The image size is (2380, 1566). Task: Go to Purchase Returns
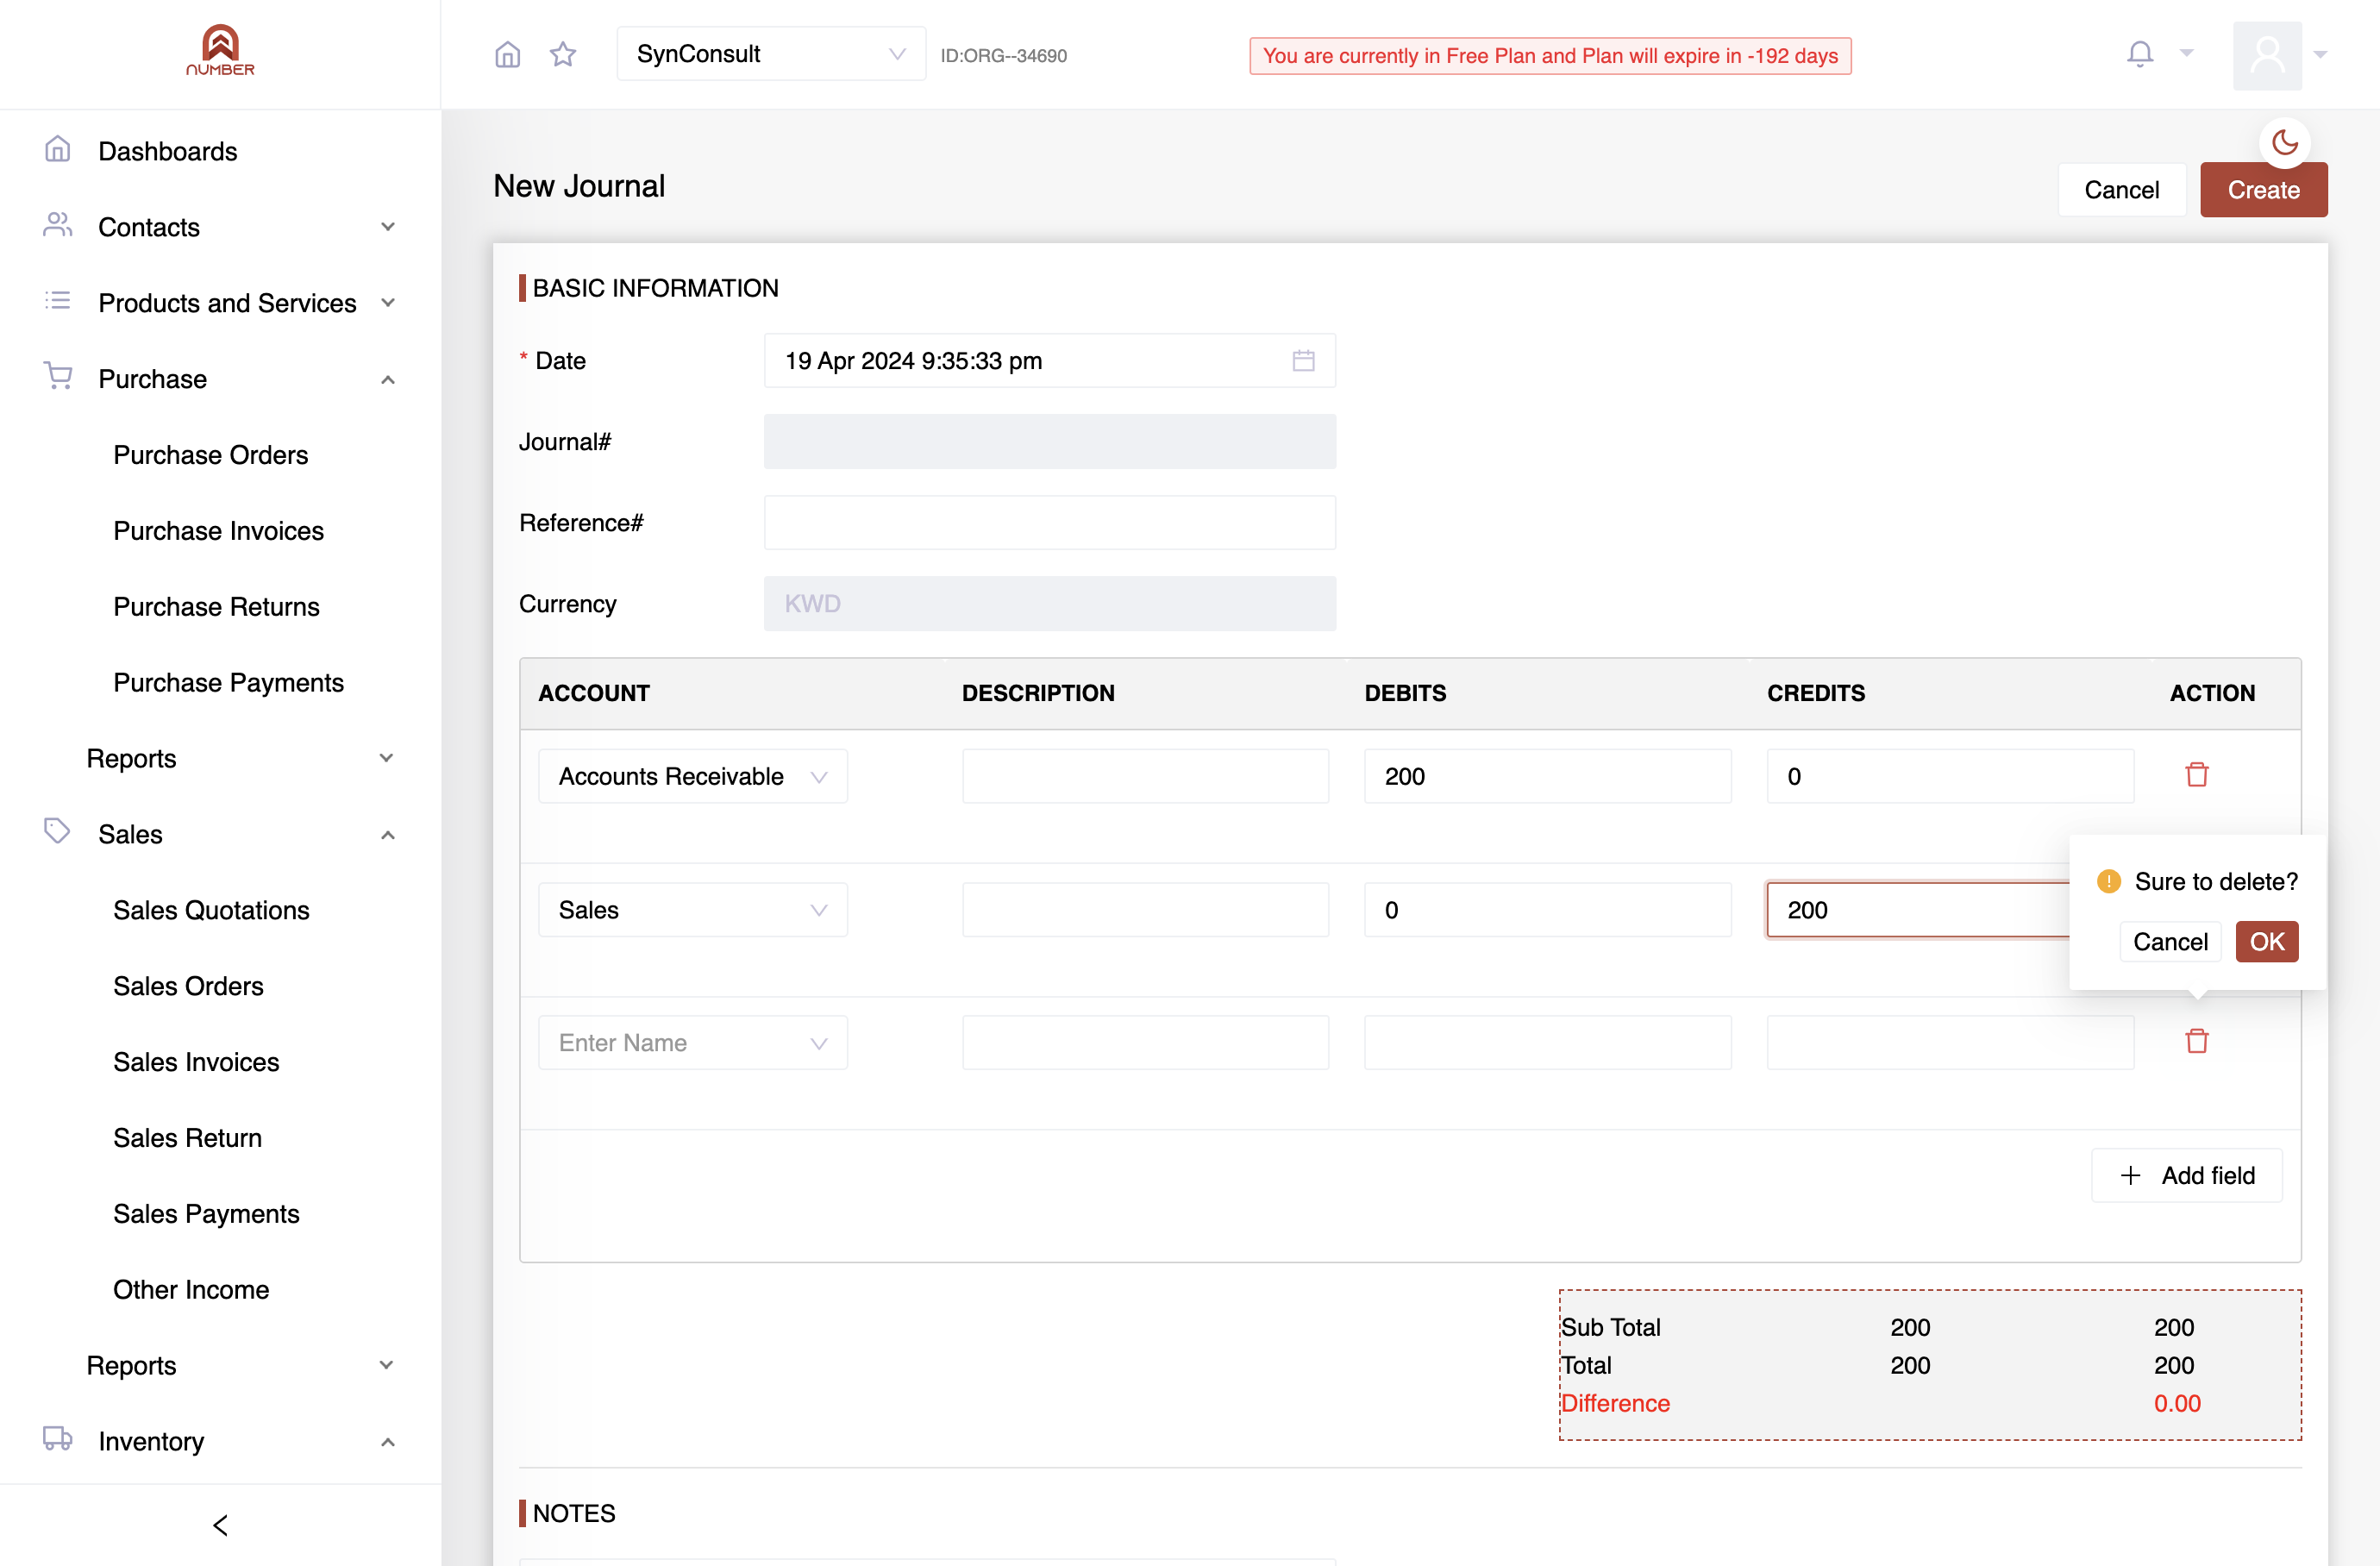coord(216,607)
